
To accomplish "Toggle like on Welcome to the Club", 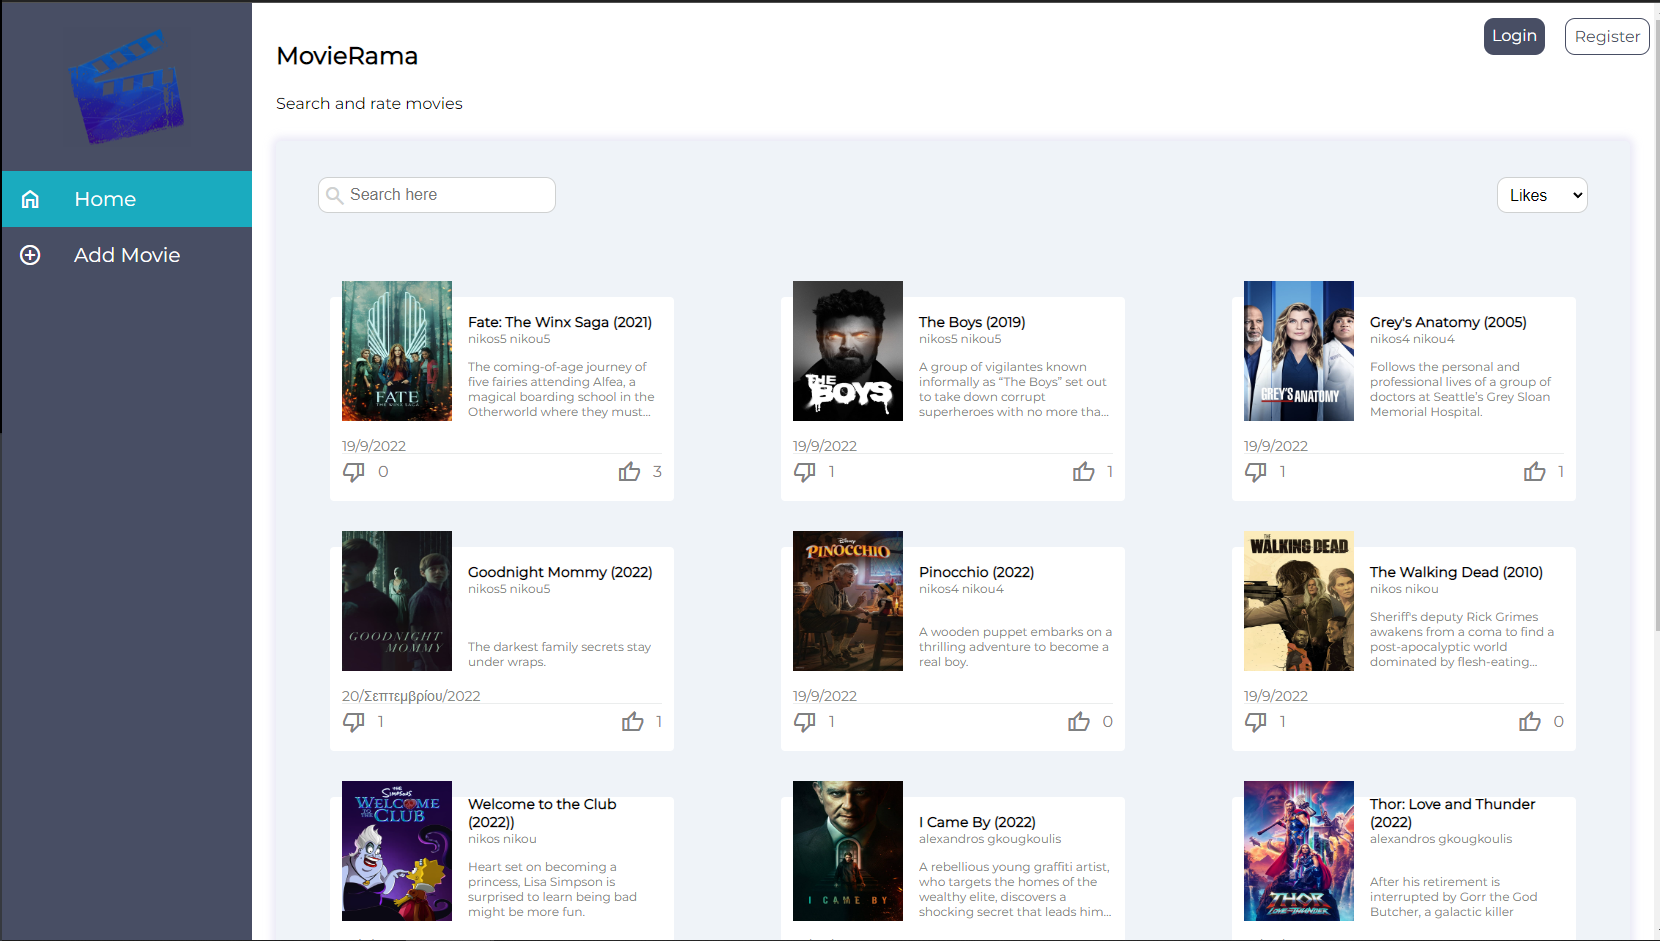I will [x=632, y=938].
